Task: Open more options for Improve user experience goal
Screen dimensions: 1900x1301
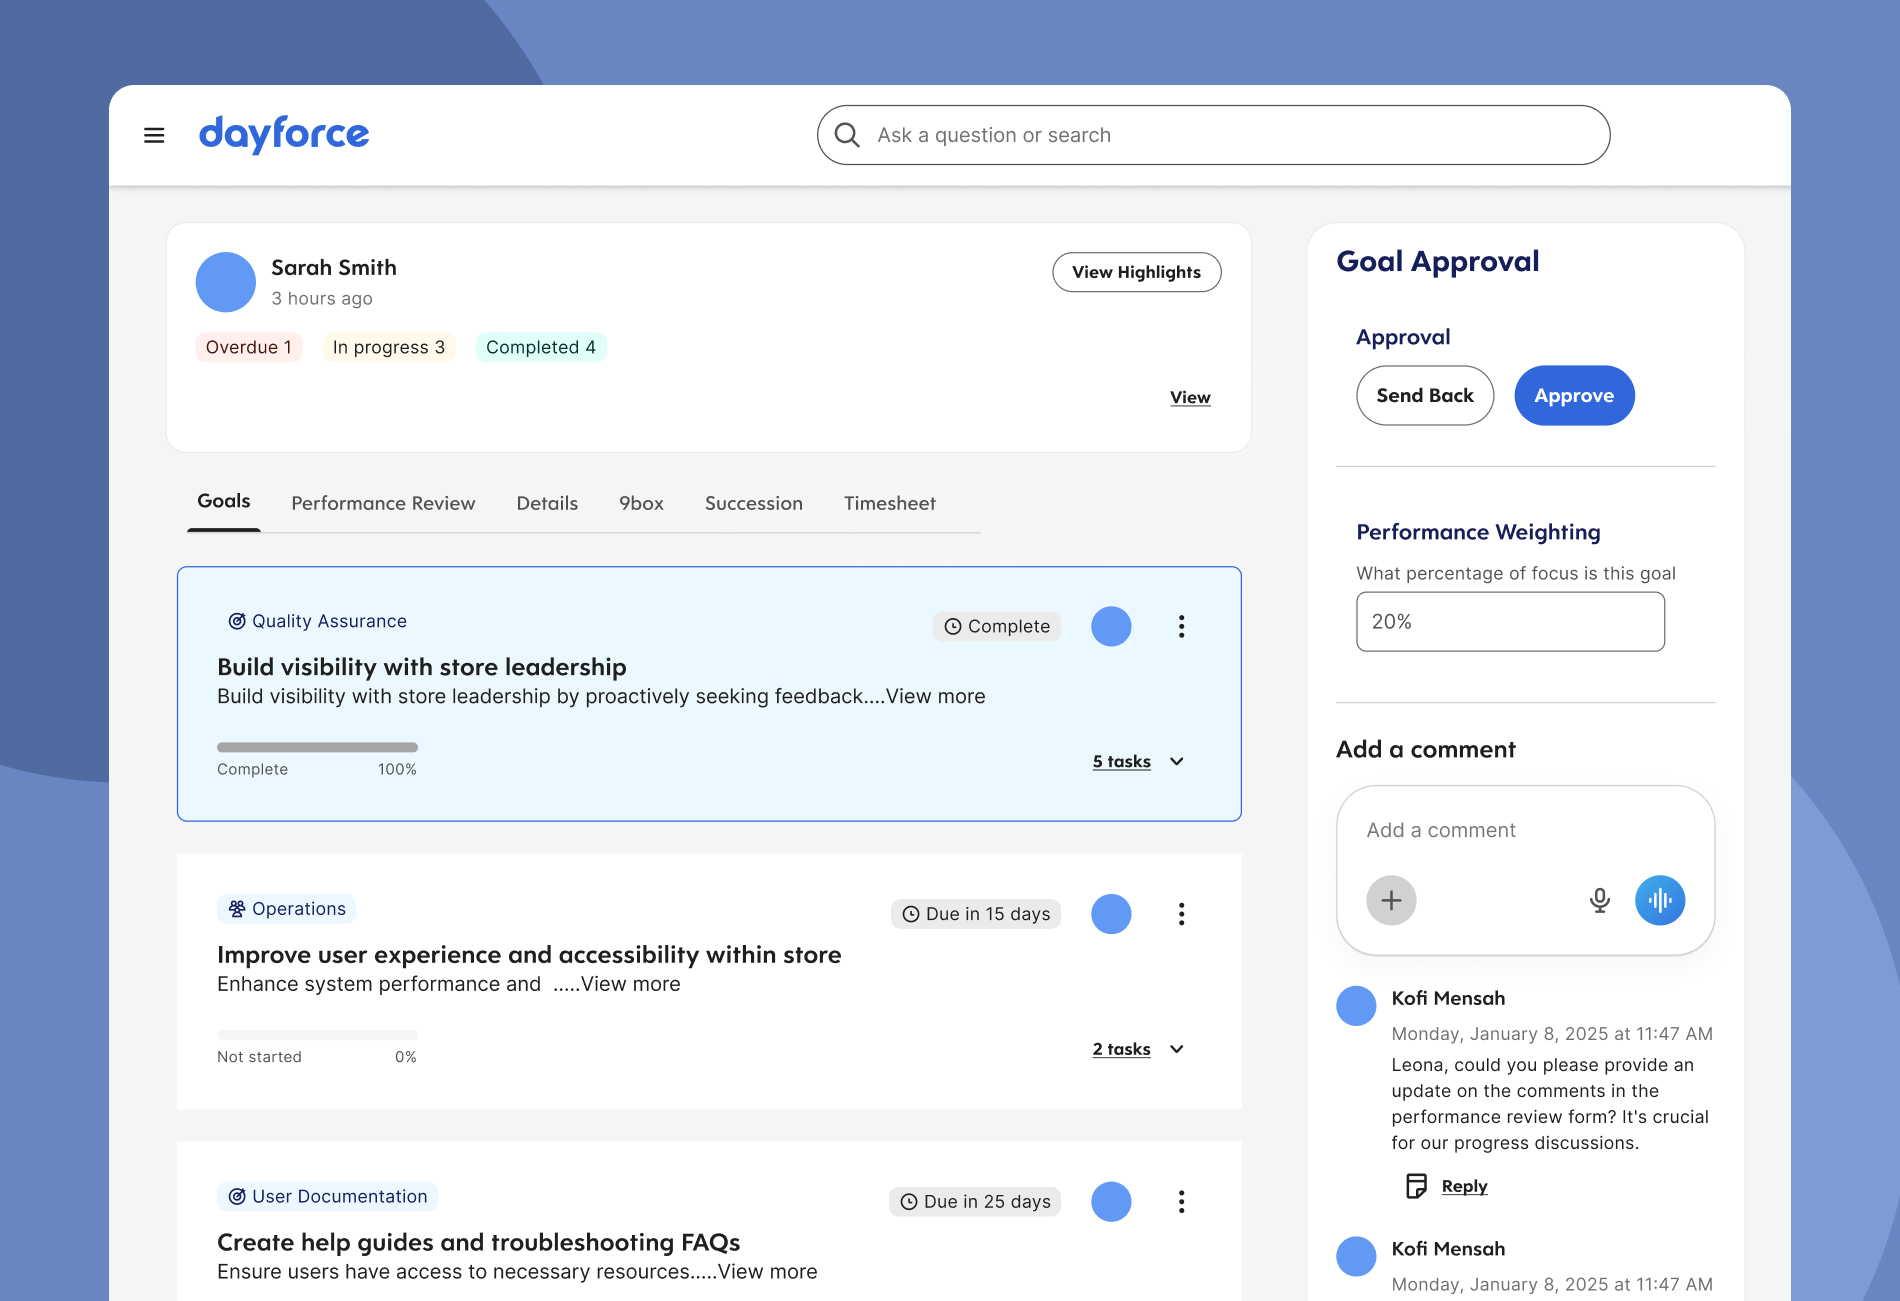Action: 1181,914
